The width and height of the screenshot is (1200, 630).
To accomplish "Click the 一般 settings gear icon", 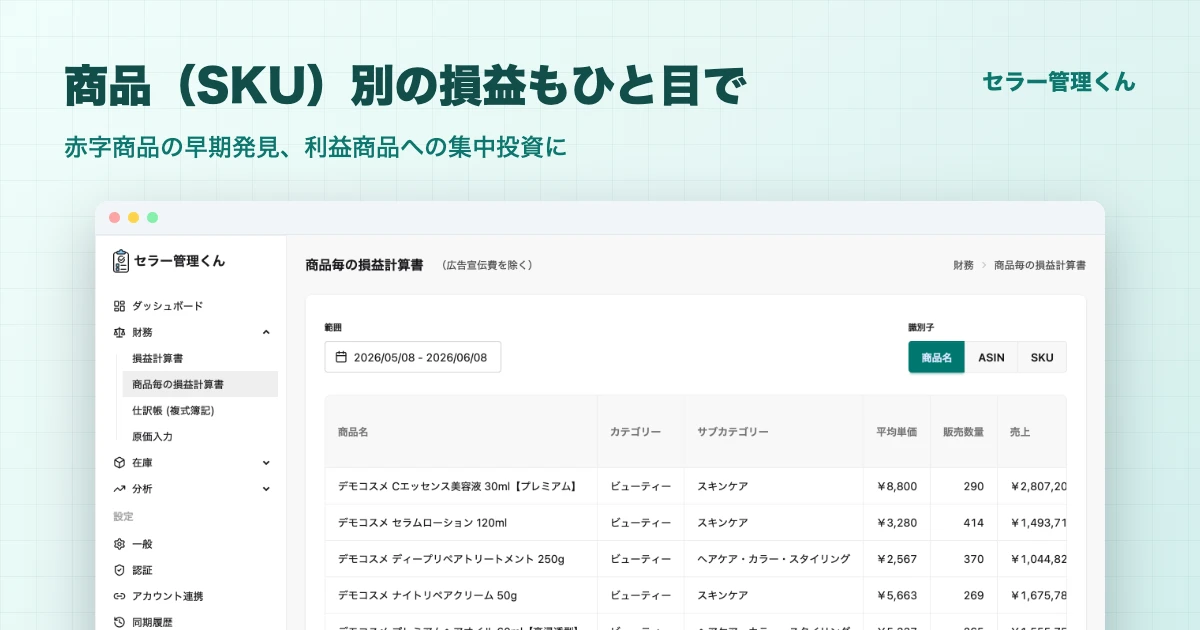I will [119, 544].
